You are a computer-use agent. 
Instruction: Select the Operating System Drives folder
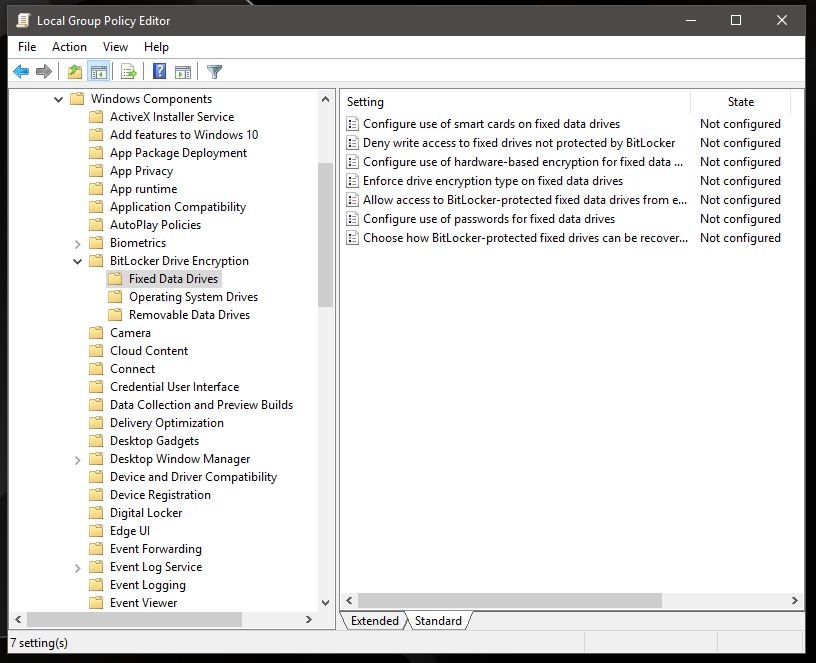pos(193,297)
